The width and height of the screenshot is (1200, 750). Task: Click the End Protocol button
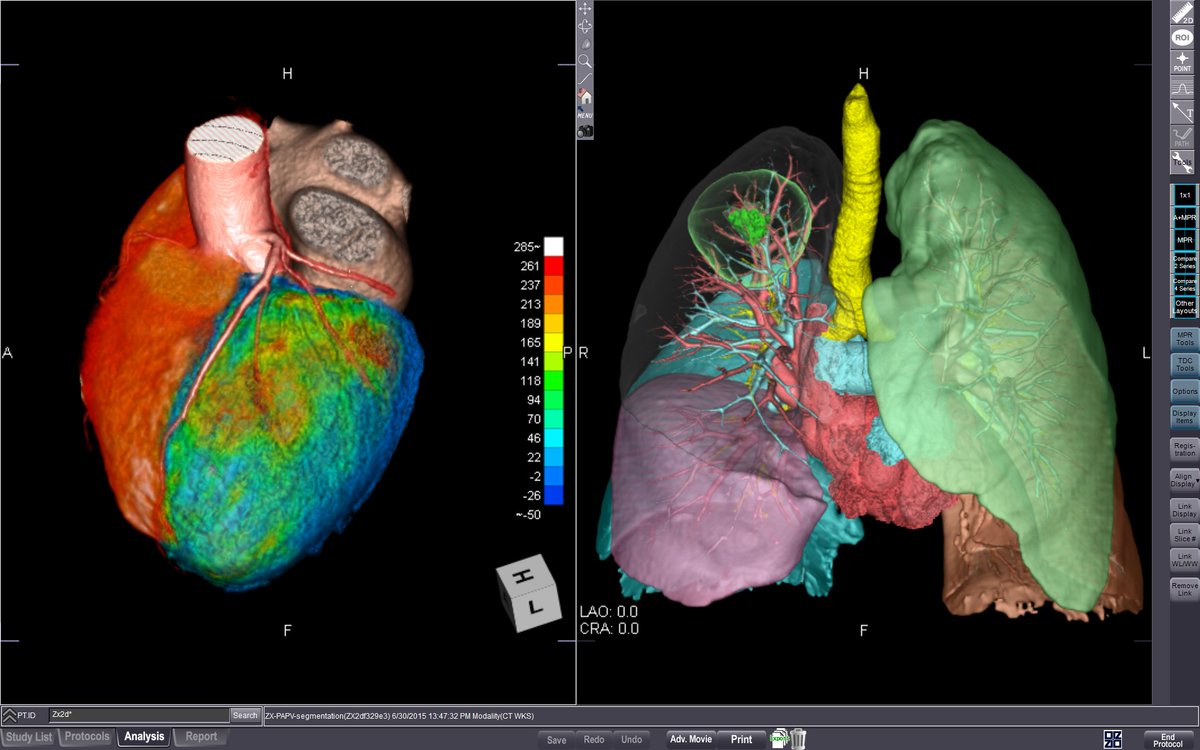pos(1168,740)
